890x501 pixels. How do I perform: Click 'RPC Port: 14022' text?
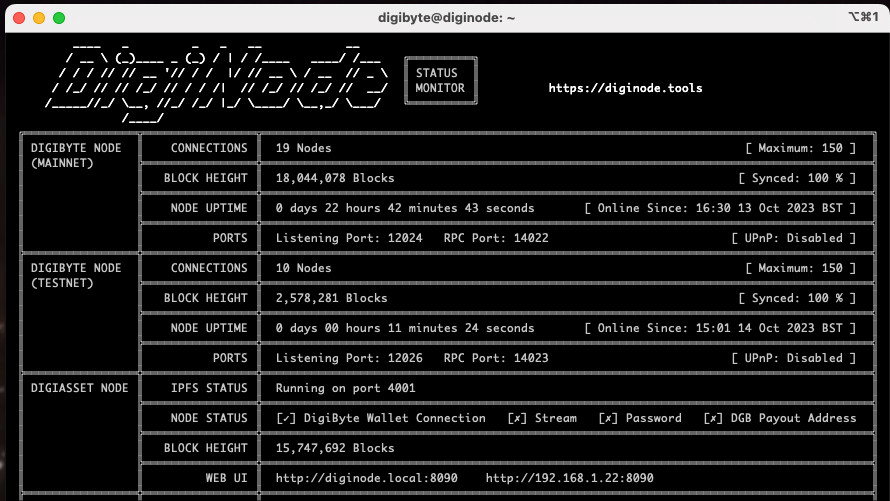click(496, 238)
